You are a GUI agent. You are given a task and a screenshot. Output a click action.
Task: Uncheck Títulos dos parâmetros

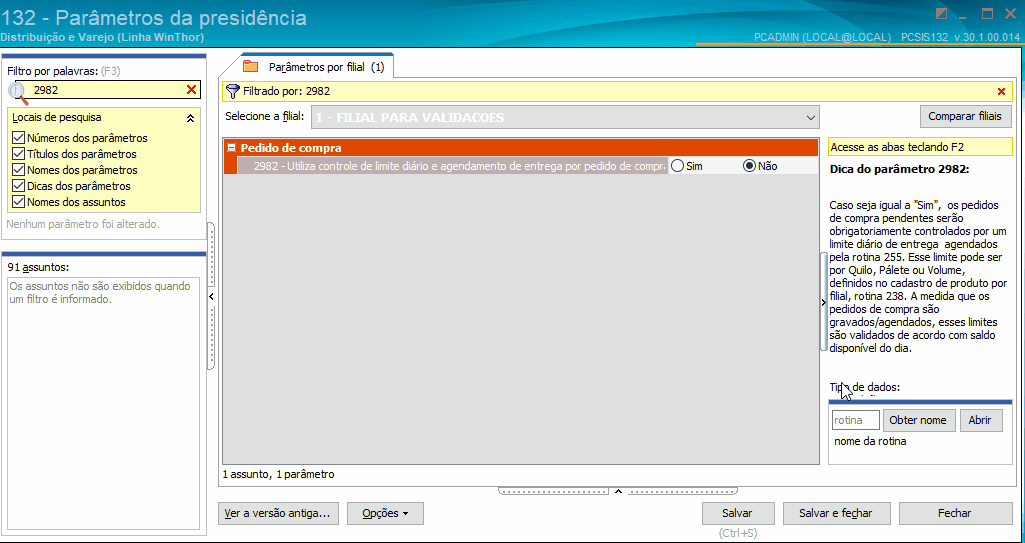pos(18,154)
